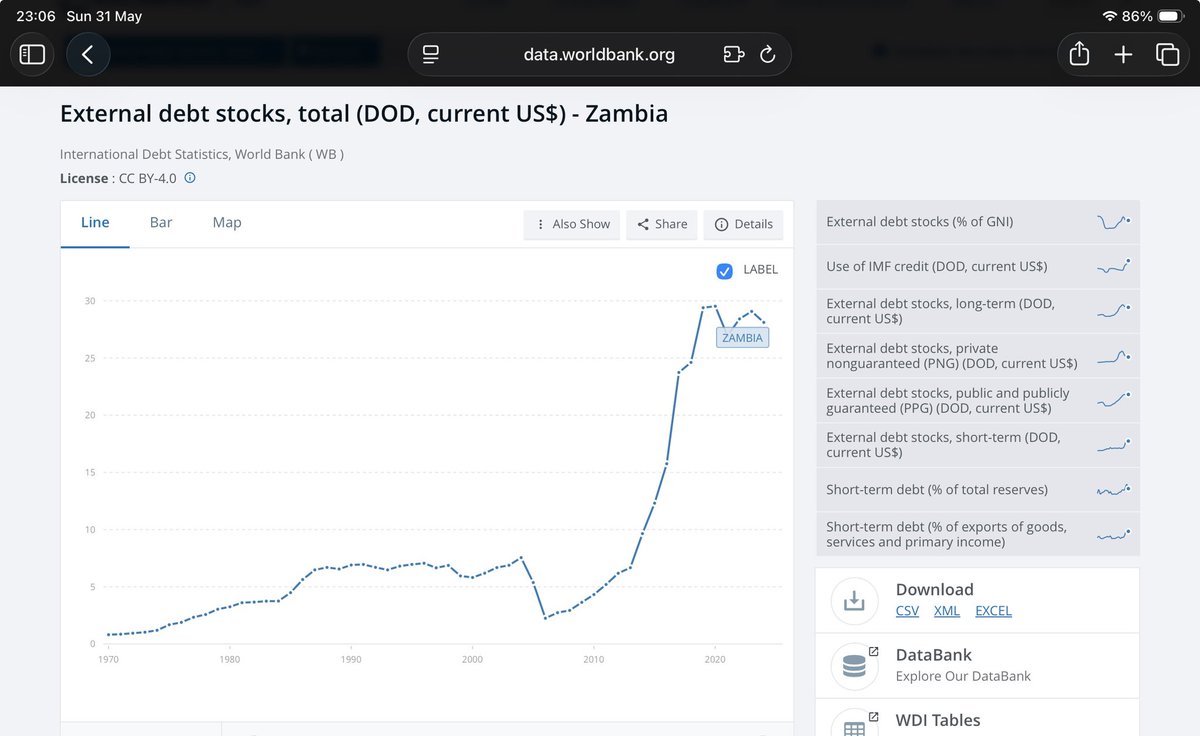The width and height of the screenshot is (1200, 736).
Task: Show all tabs overview icon
Action: (x=1167, y=55)
